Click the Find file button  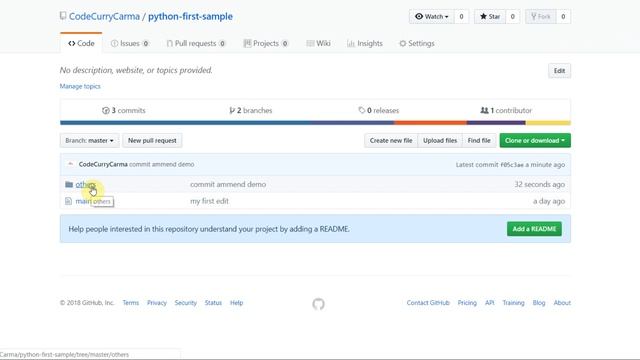[479, 140]
